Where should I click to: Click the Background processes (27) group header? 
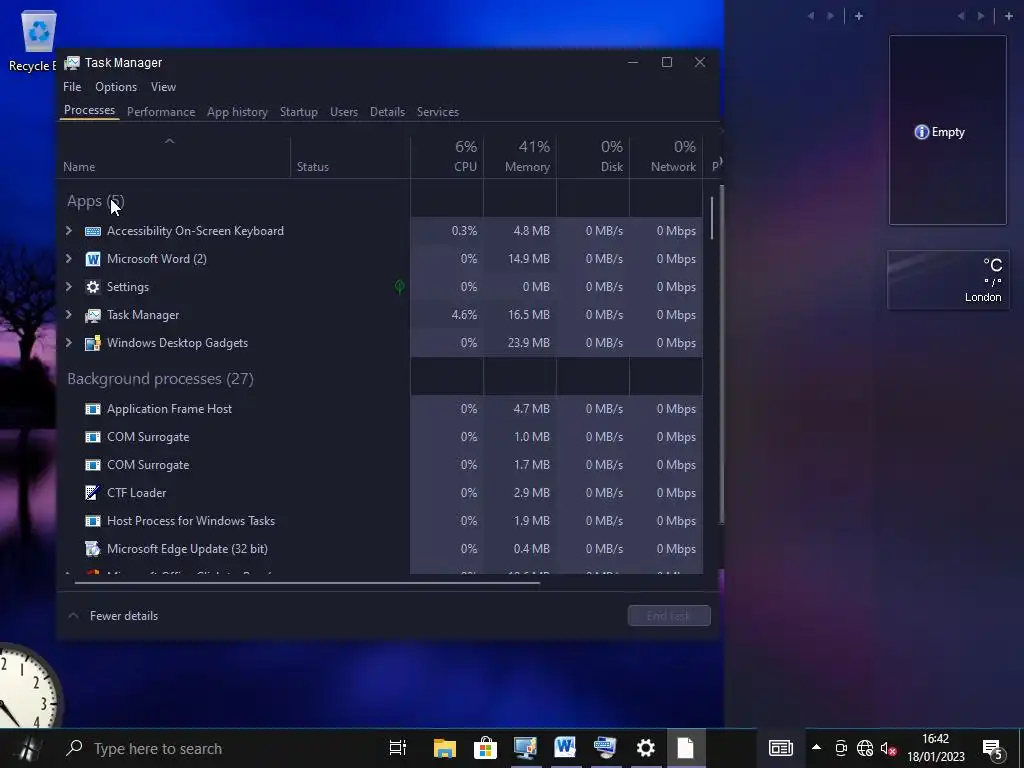pos(160,379)
